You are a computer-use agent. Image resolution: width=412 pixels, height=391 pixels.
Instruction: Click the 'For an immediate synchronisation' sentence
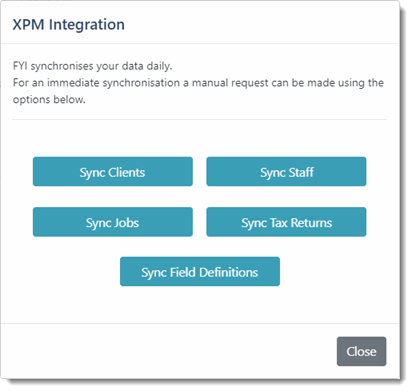pos(198,91)
